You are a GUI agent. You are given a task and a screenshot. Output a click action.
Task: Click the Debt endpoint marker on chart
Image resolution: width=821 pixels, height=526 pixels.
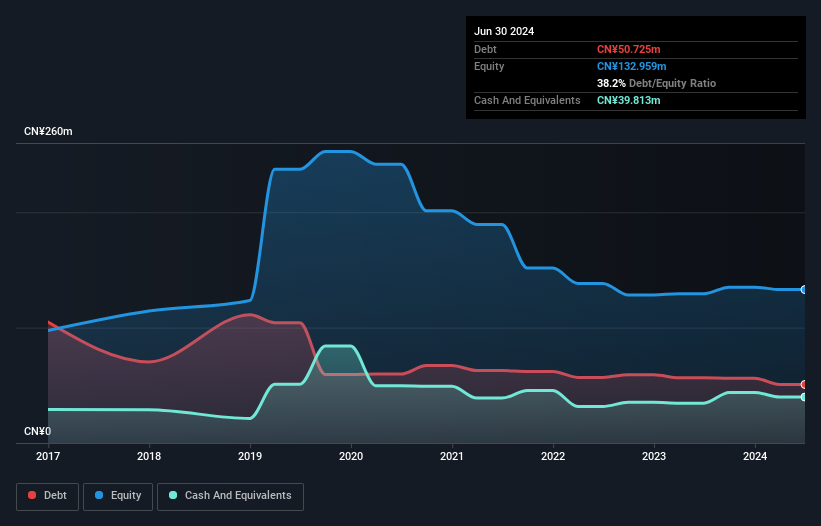point(804,385)
